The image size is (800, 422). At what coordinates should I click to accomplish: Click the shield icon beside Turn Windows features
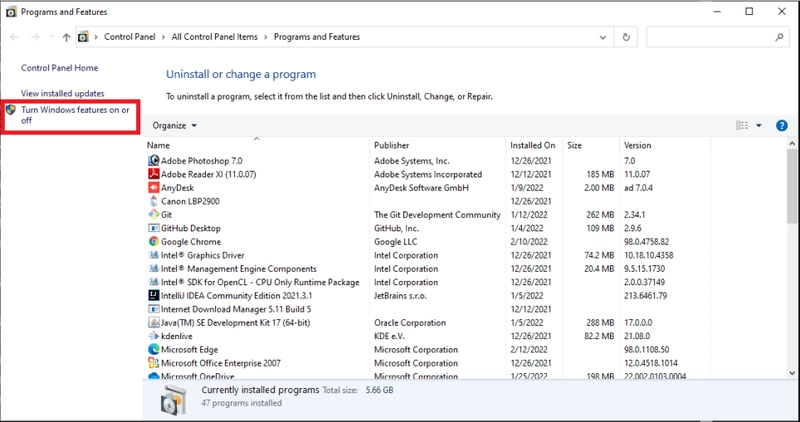coord(11,110)
